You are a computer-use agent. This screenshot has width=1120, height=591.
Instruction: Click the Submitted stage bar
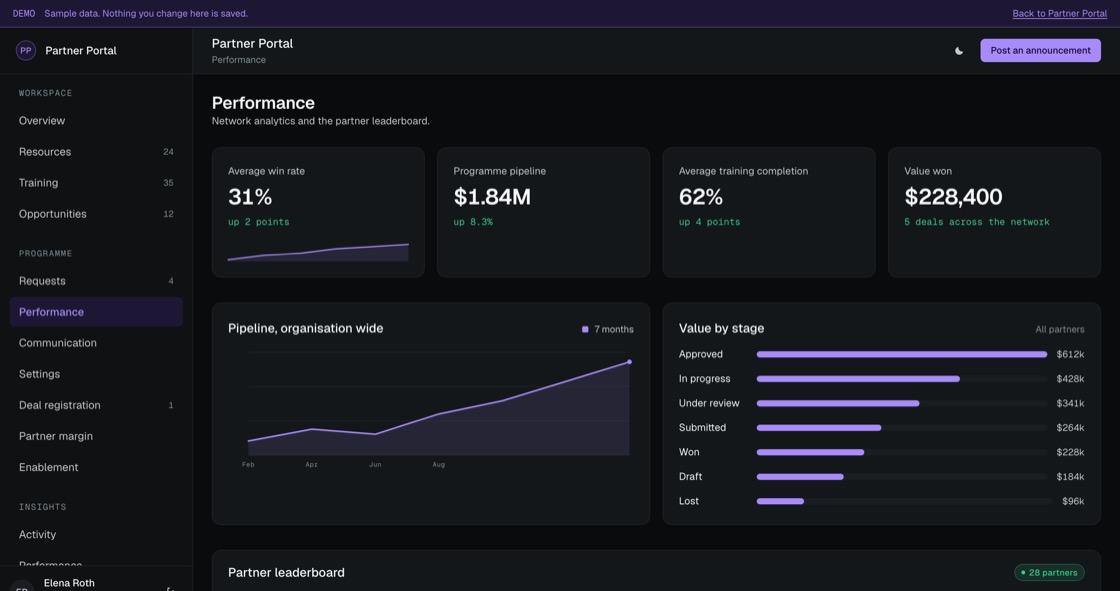pyautogui.click(x=901, y=427)
